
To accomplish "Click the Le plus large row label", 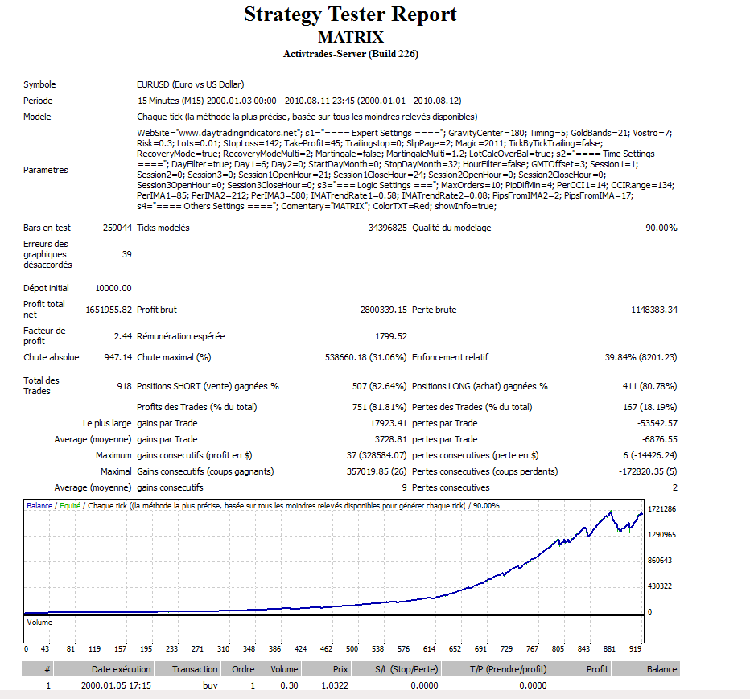I will tap(106, 423).
